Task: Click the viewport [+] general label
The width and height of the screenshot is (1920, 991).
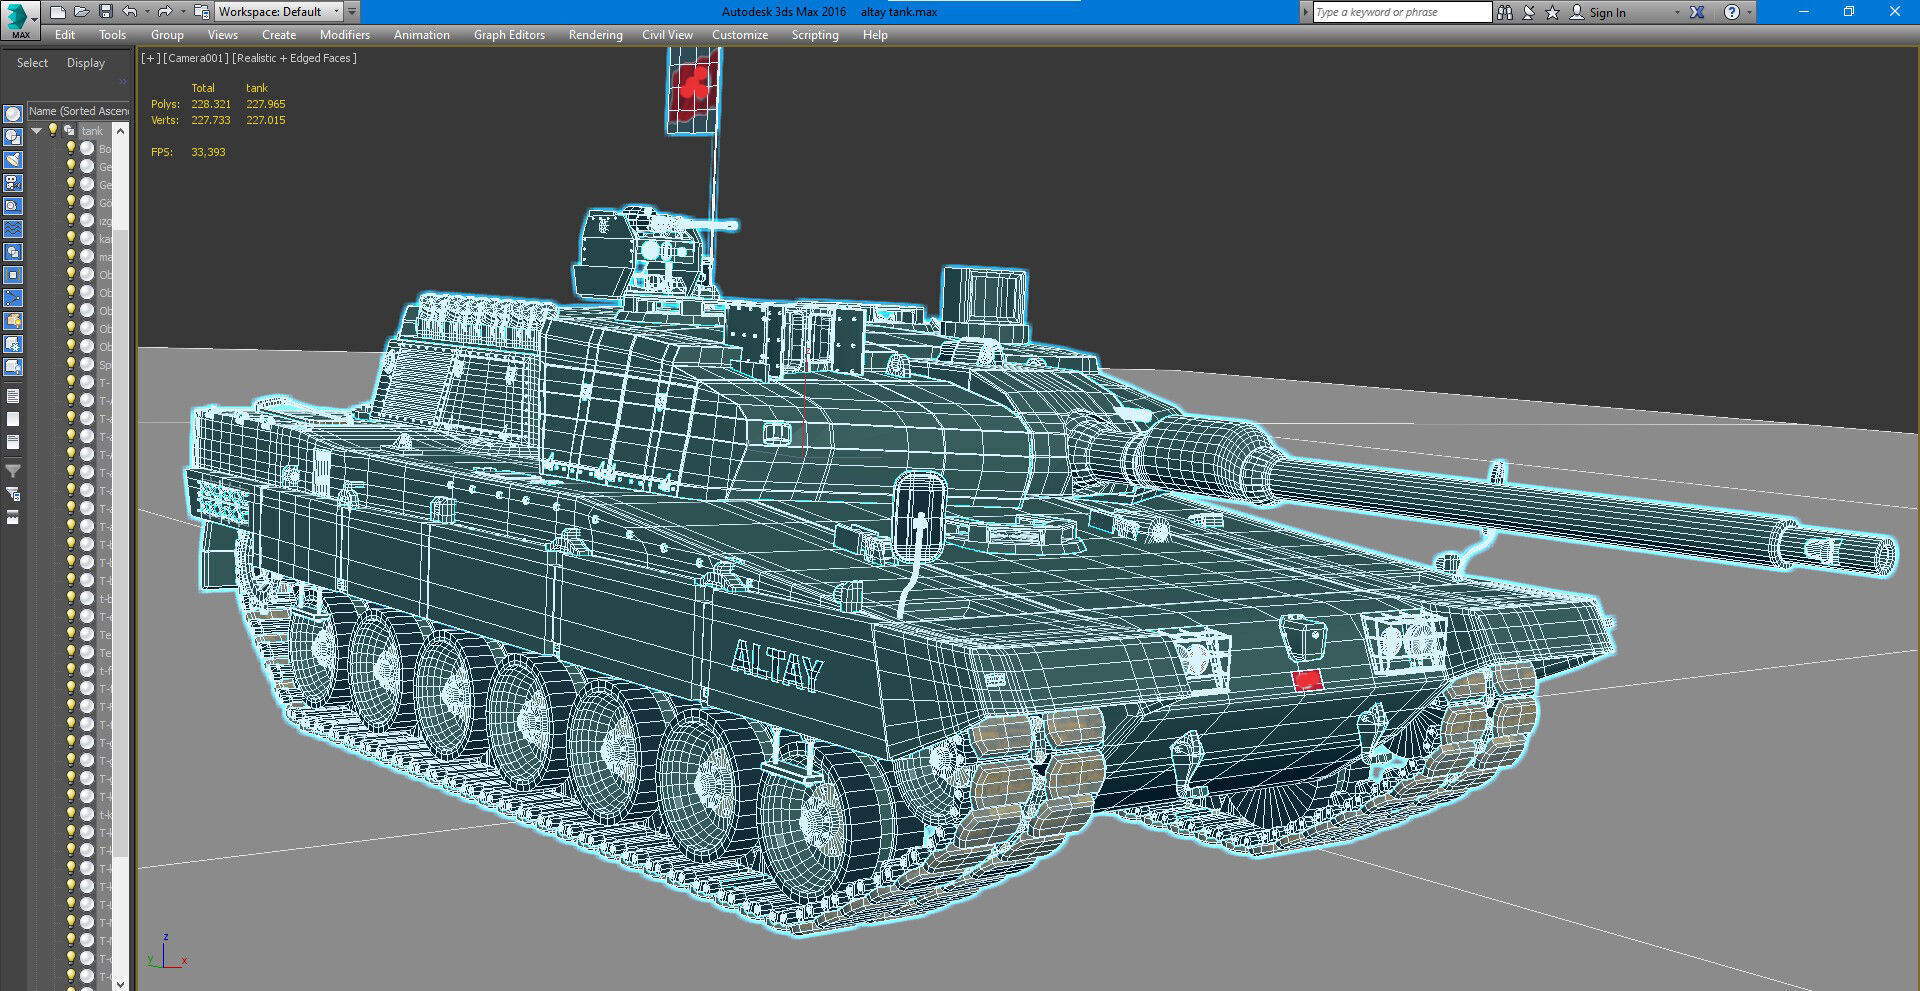Action: pyautogui.click(x=150, y=58)
